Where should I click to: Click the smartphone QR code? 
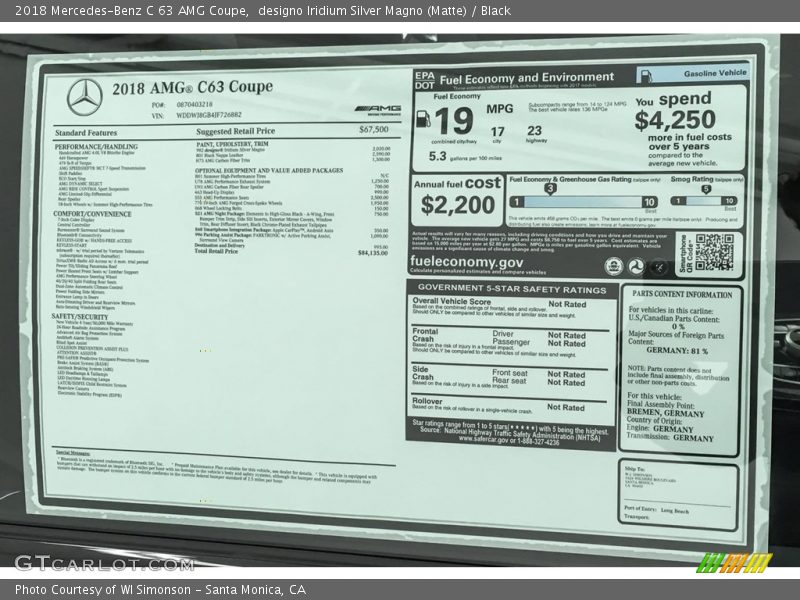(714, 252)
